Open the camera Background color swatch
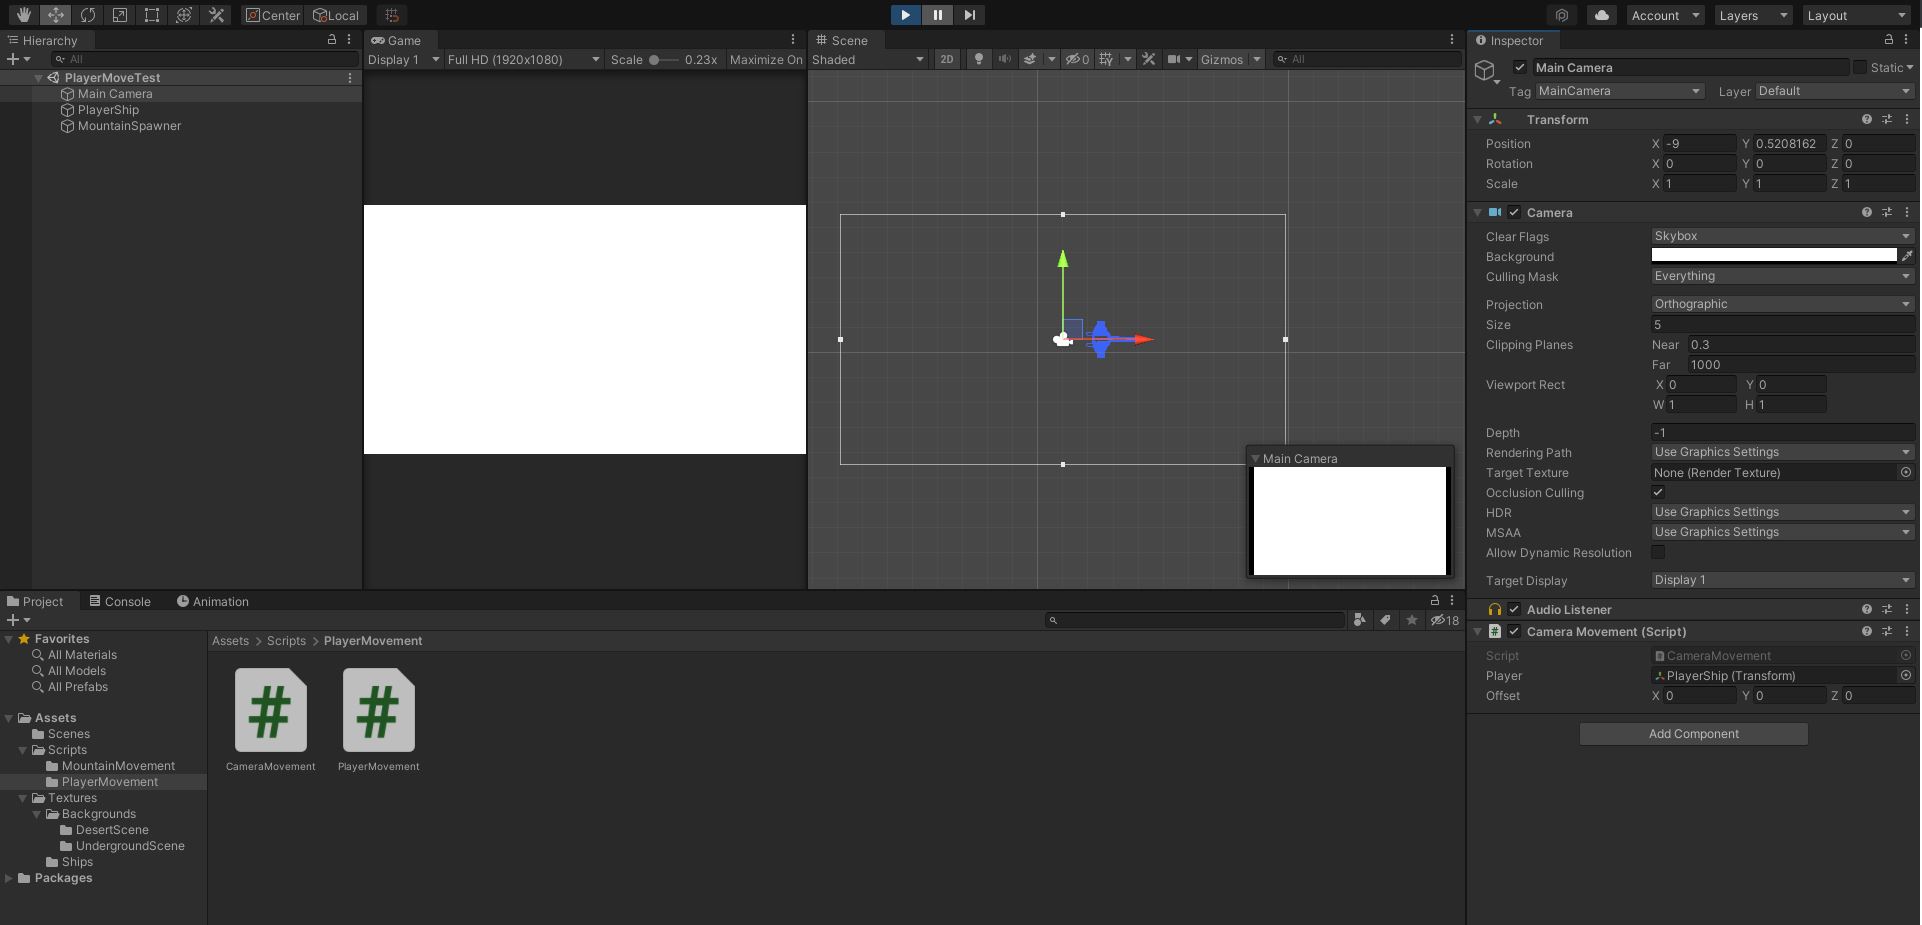Viewport: 1922px width, 925px height. (x=1773, y=256)
